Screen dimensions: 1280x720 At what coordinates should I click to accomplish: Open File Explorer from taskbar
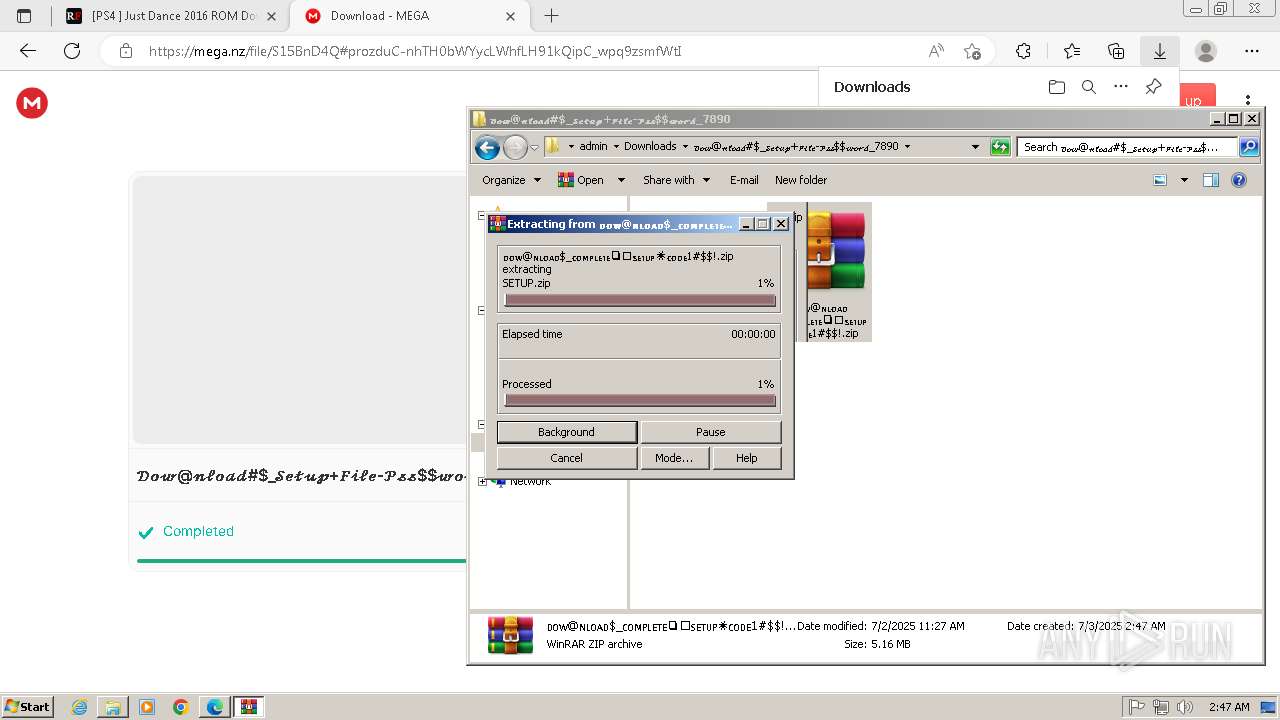click(x=113, y=706)
